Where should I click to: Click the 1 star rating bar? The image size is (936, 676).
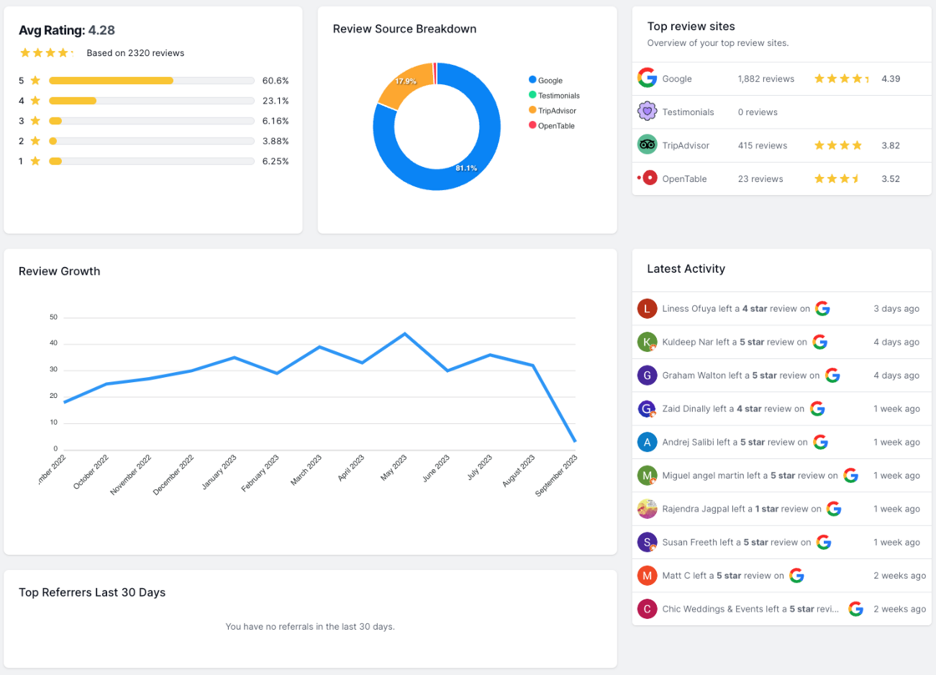[x=151, y=161]
